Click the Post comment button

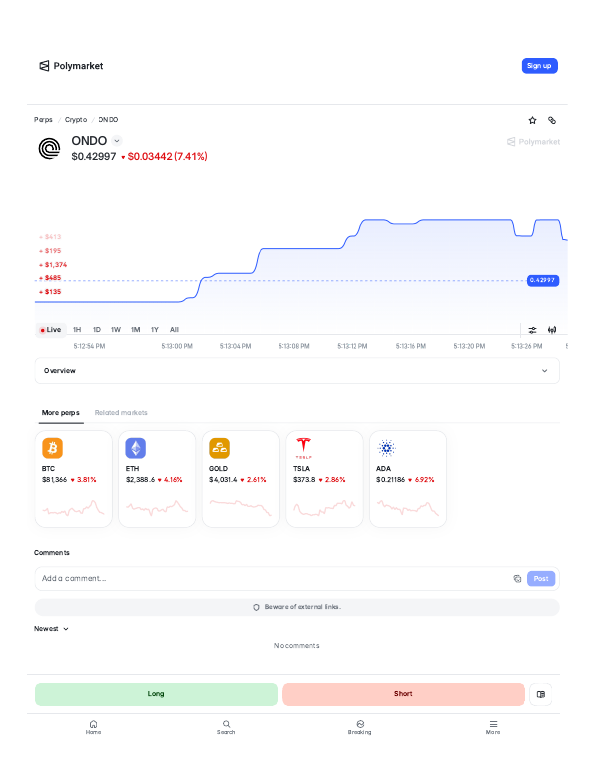(541, 578)
